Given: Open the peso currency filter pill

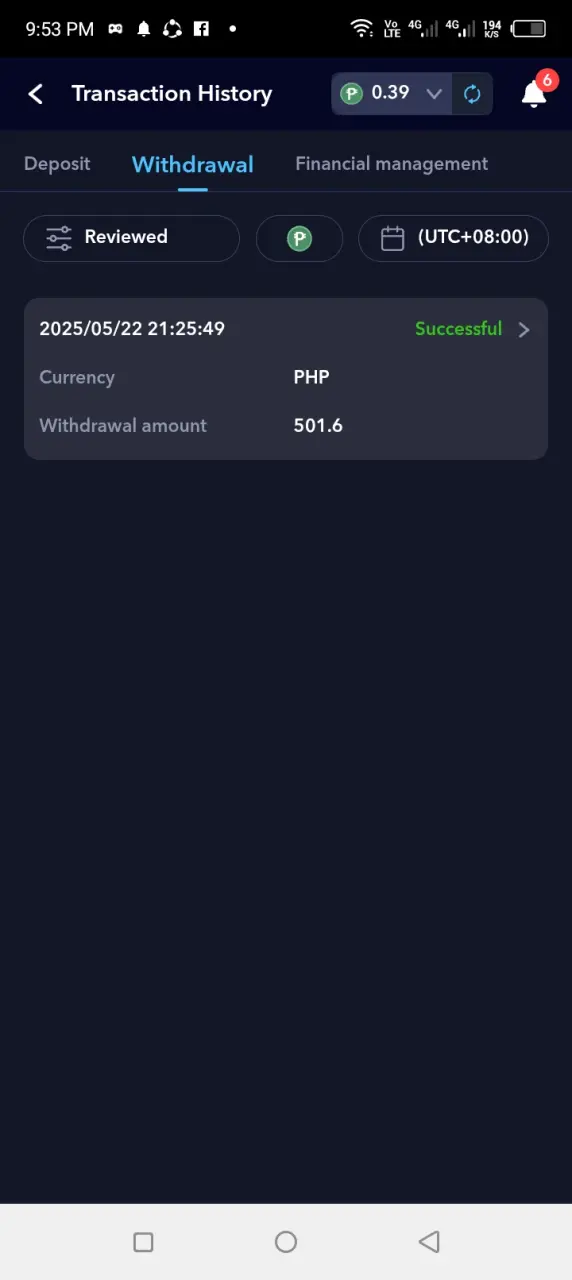Looking at the screenshot, I should pos(299,238).
